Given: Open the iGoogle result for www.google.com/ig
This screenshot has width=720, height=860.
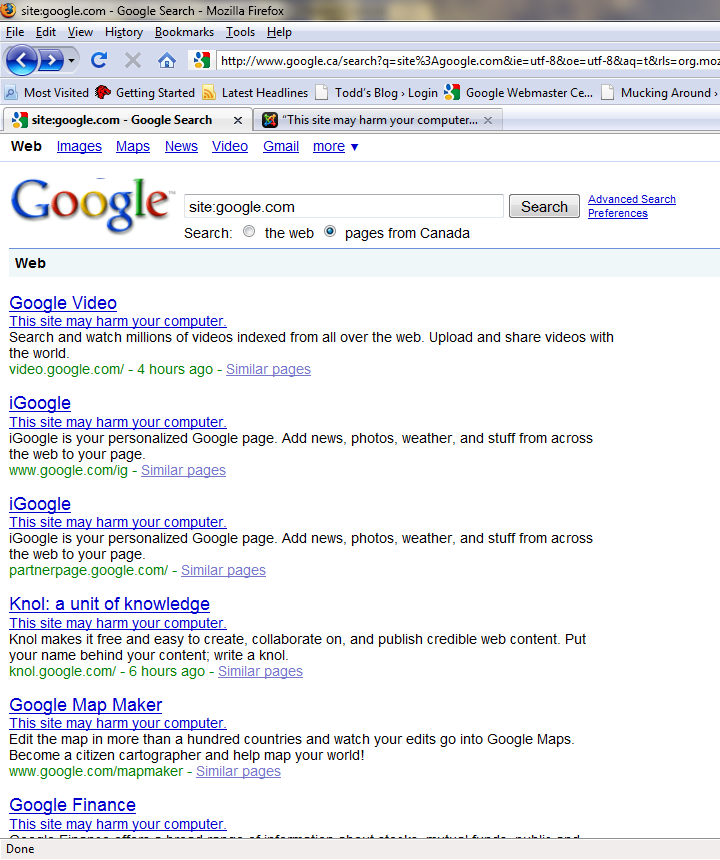Looking at the screenshot, I should (40, 403).
